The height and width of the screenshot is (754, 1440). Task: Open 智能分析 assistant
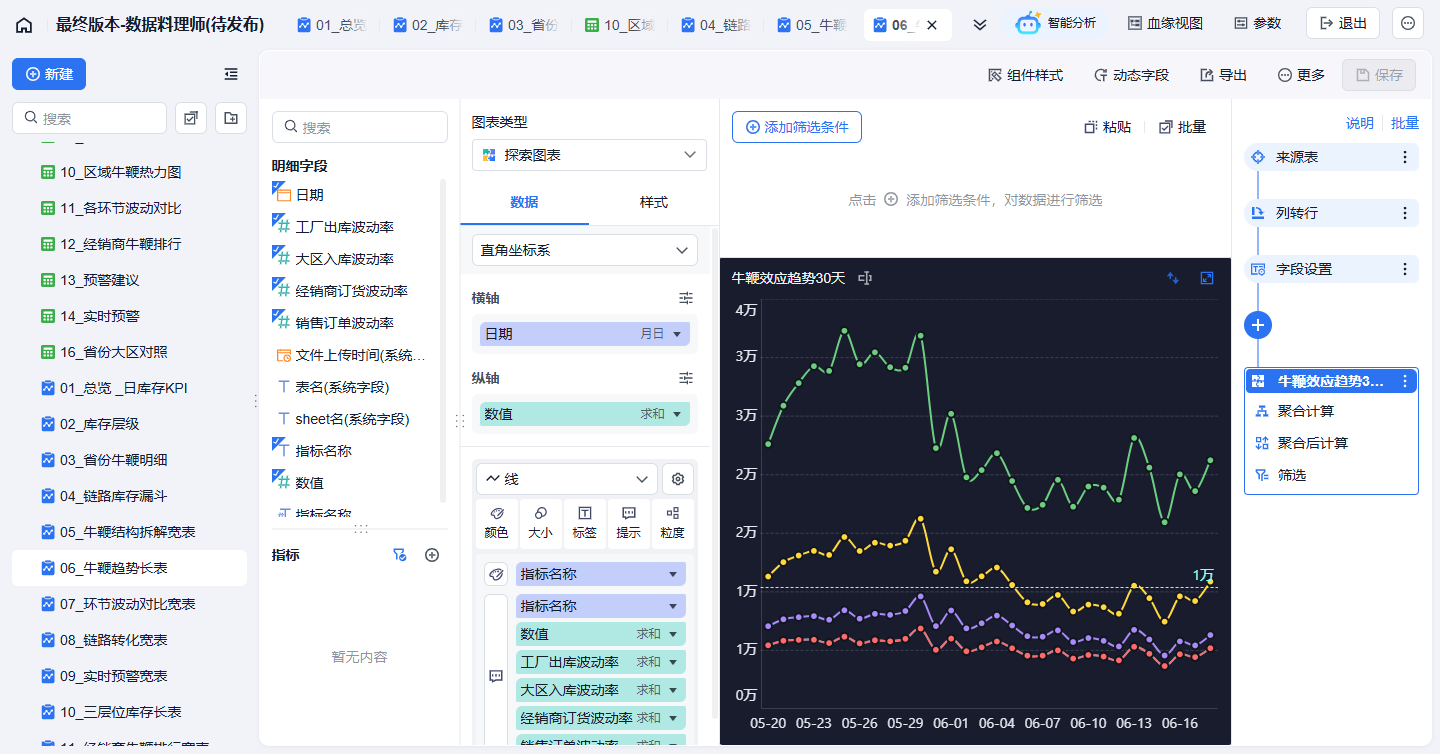pyautogui.click(x=1057, y=23)
